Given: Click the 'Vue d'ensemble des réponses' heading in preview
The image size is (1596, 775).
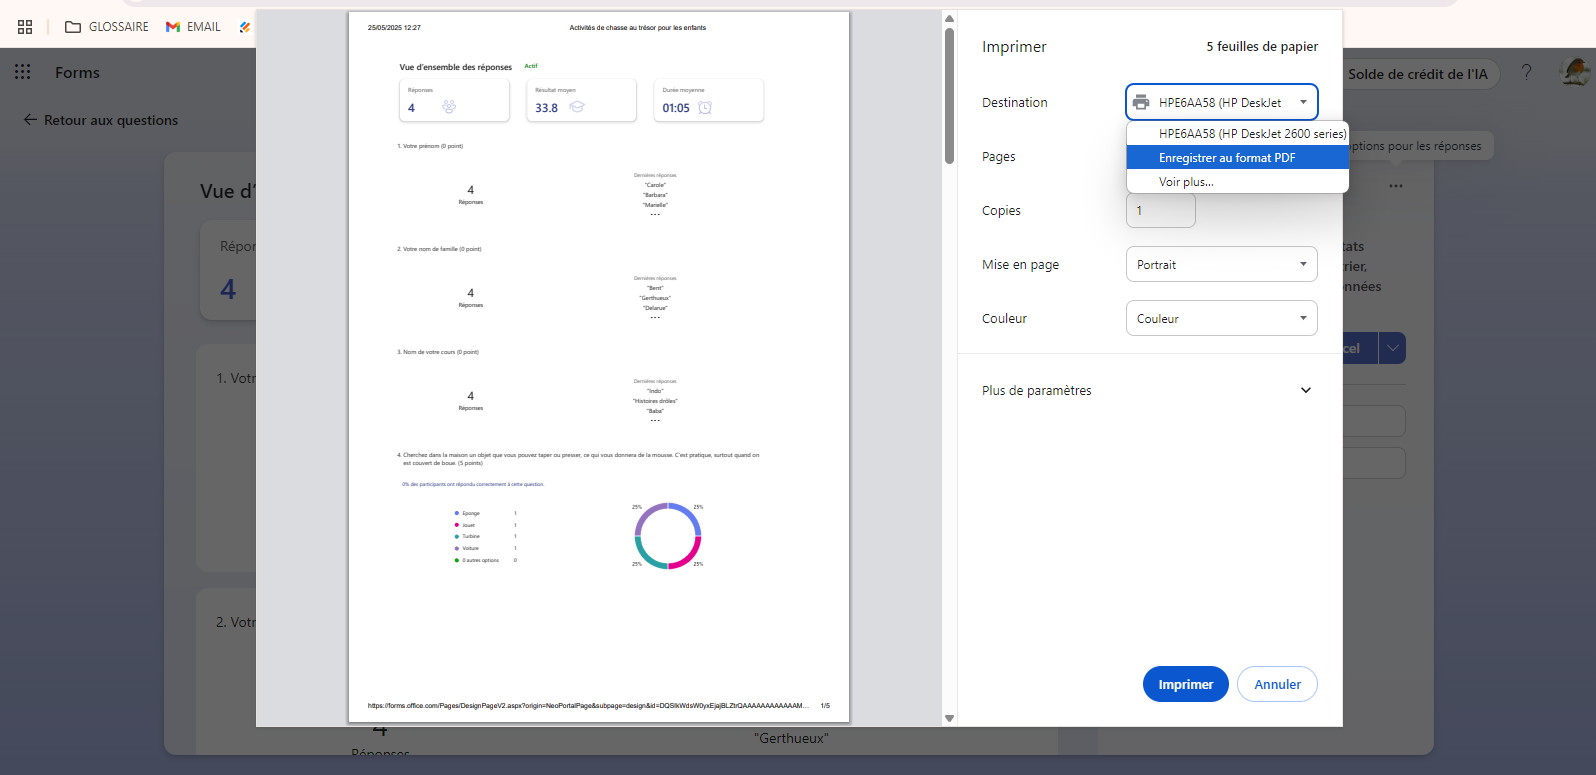Looking at the screenshot, I should tap(455, 67).
